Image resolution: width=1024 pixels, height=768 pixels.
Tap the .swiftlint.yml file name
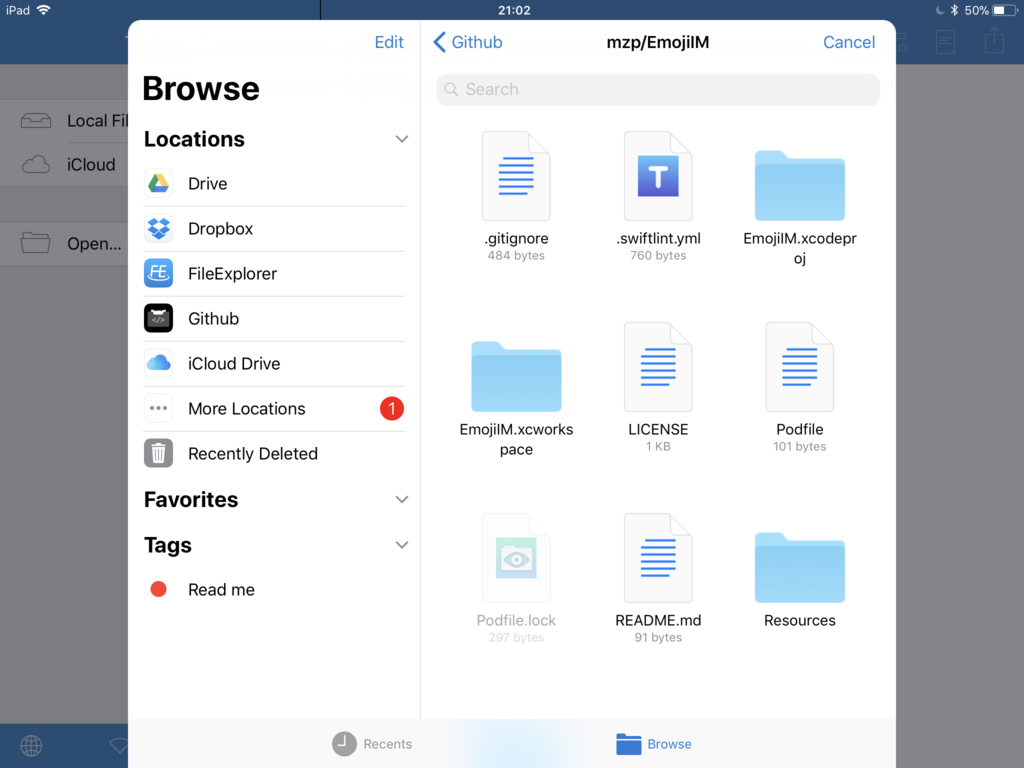658,238
